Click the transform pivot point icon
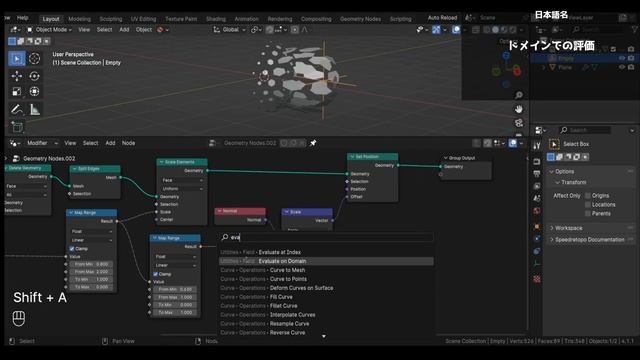 click(256, 30)
